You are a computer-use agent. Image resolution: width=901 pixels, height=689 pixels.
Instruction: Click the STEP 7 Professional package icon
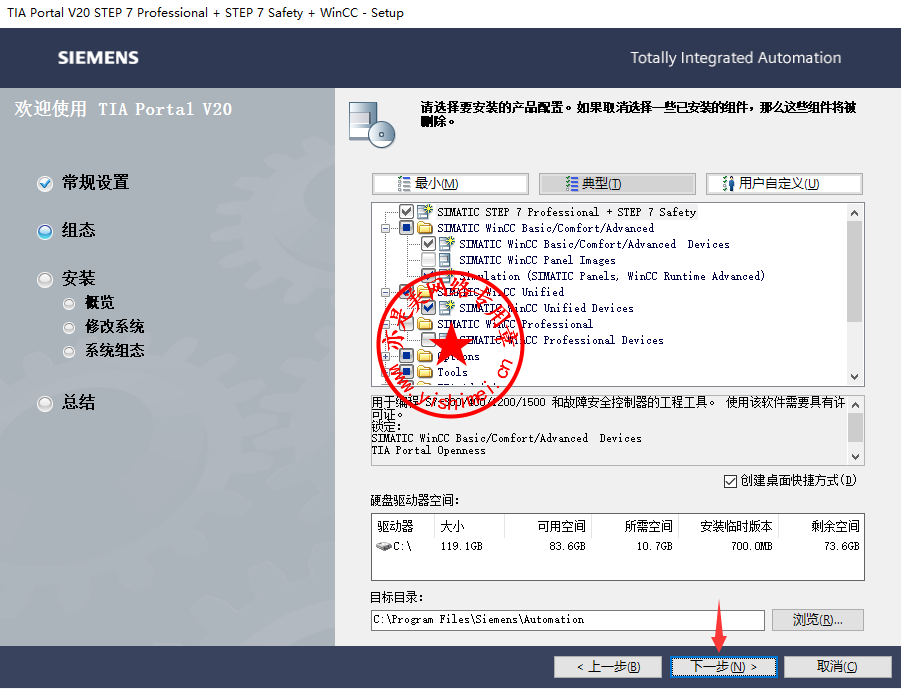coord(425,211)
